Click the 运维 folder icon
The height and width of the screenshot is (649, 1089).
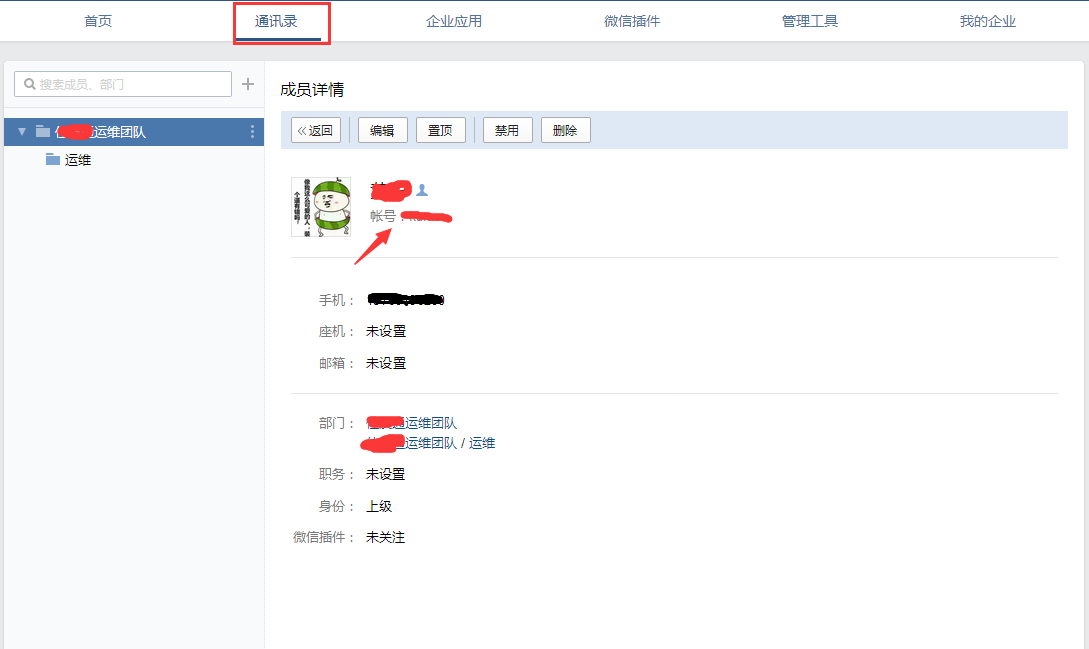[x=52, y=160]
